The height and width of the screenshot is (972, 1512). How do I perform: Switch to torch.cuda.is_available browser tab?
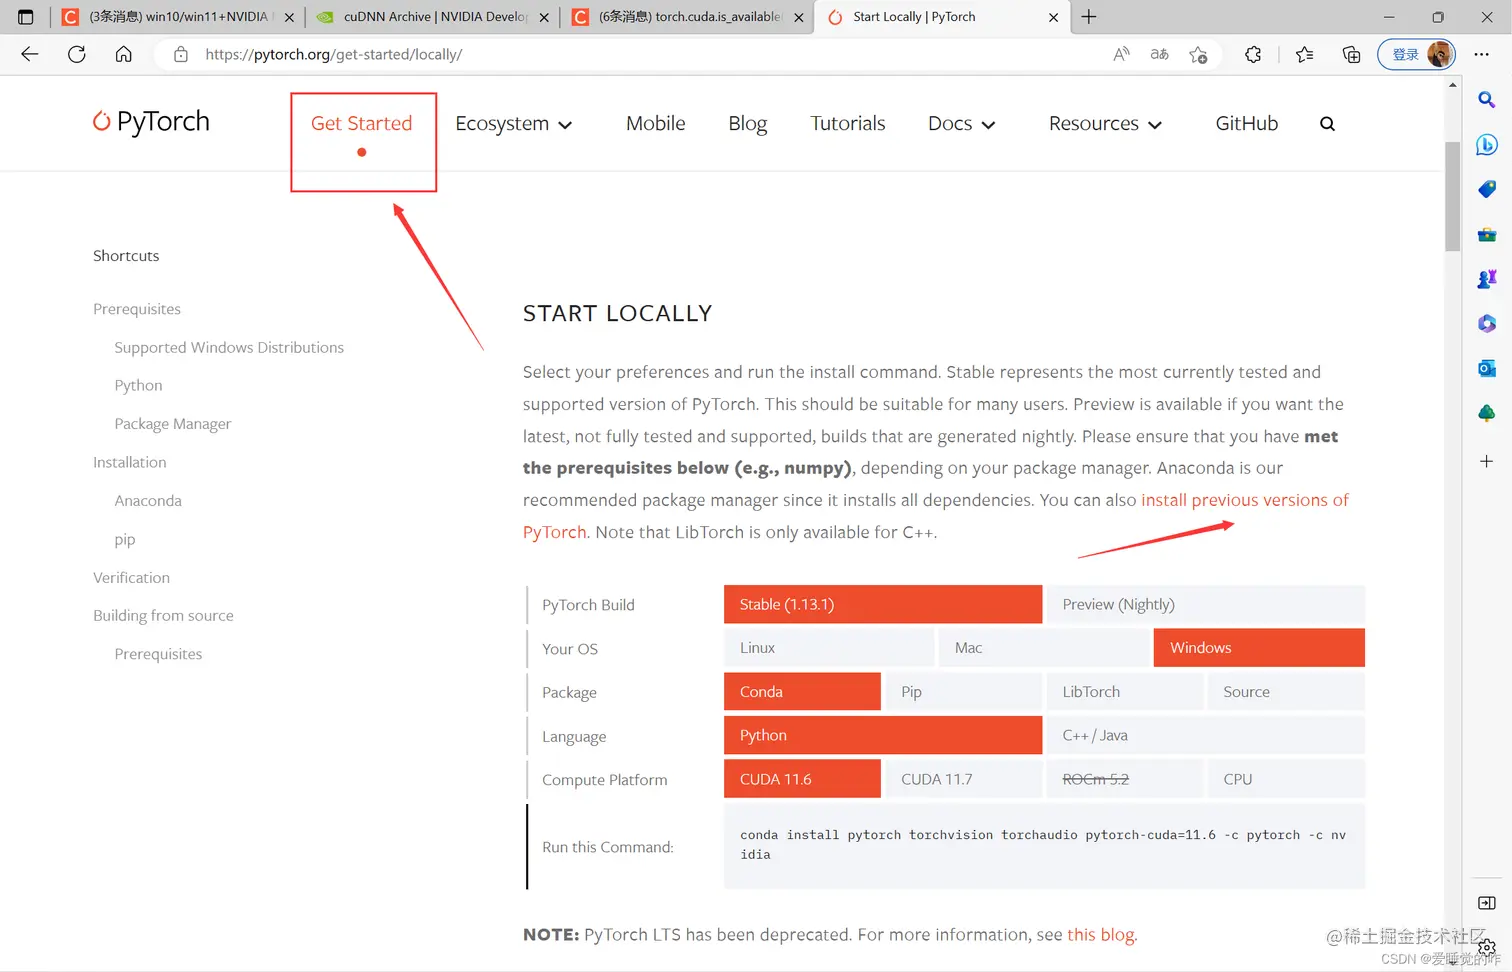[688, 17]
